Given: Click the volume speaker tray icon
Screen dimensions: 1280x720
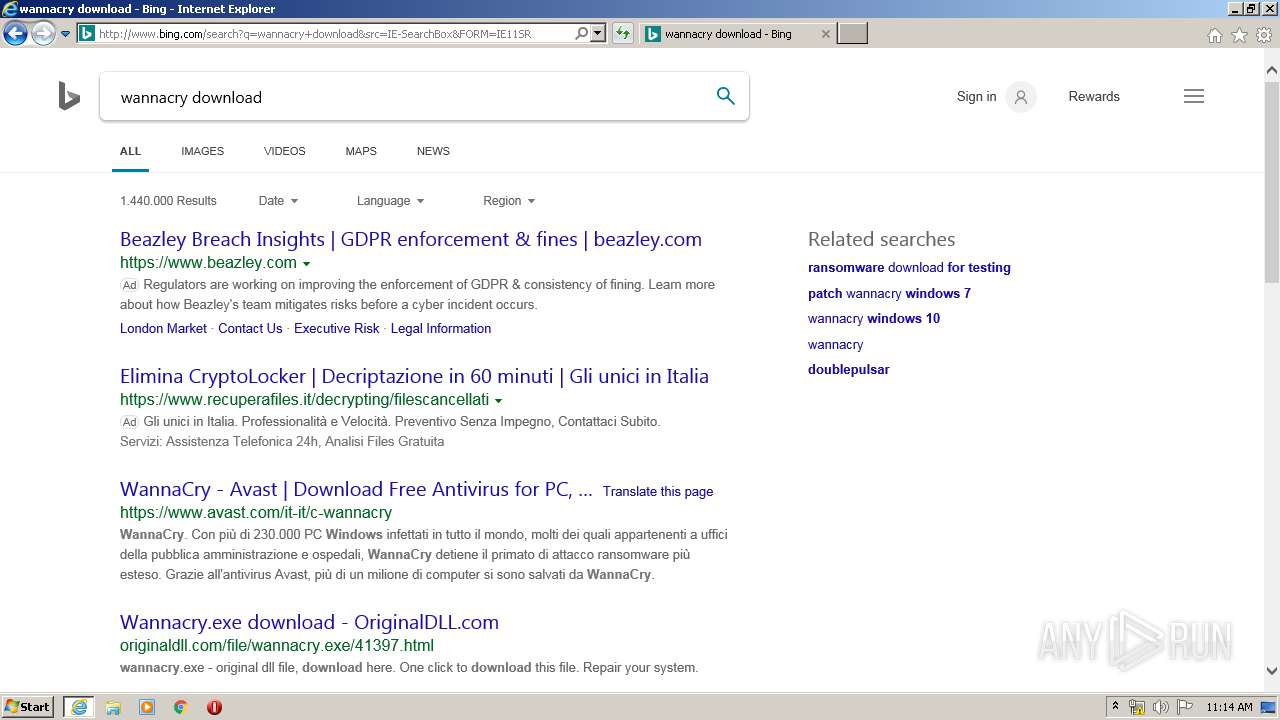Looking at the screenshot, I should click(1160, 707).
